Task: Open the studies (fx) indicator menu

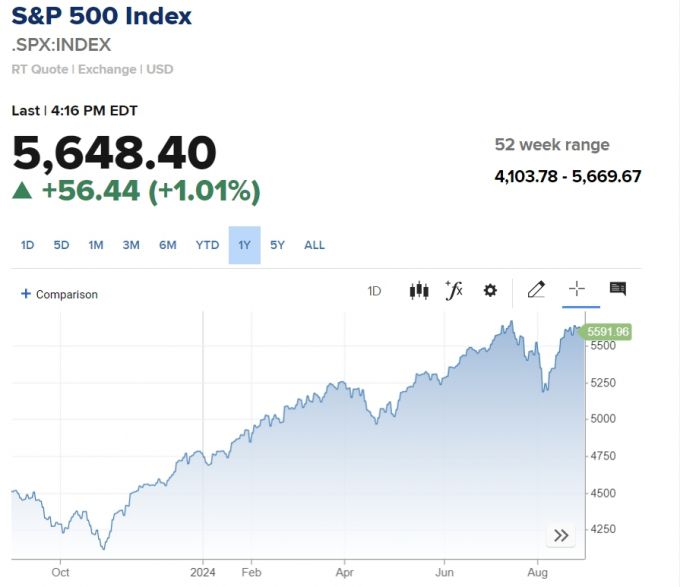Action: click(x=454, y=290)
